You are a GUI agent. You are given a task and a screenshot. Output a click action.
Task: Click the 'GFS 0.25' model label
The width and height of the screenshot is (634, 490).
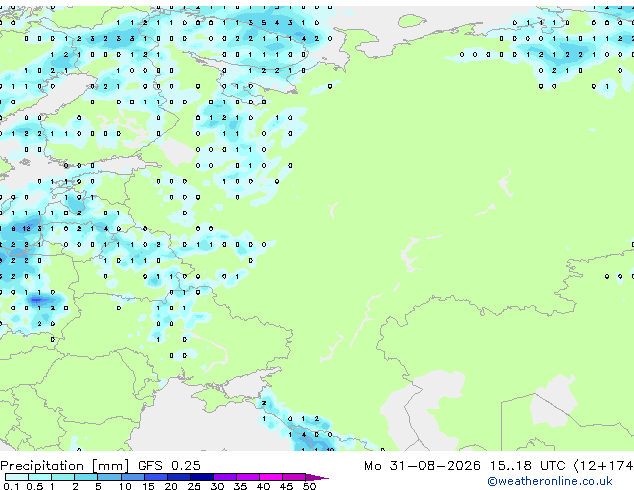pos(169,466)
